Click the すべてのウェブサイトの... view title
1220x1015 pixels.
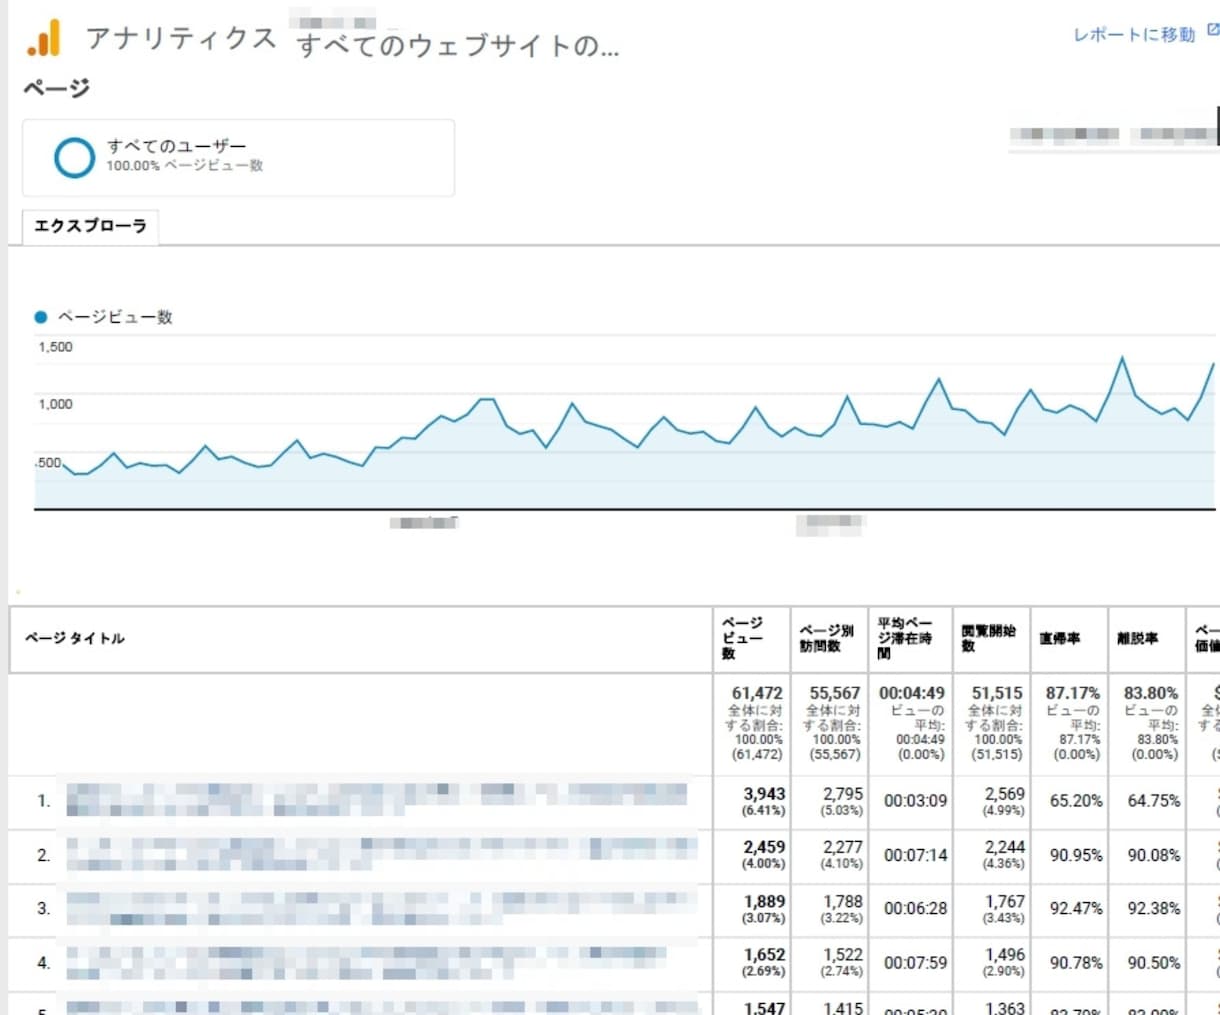(x=457, y=46)
